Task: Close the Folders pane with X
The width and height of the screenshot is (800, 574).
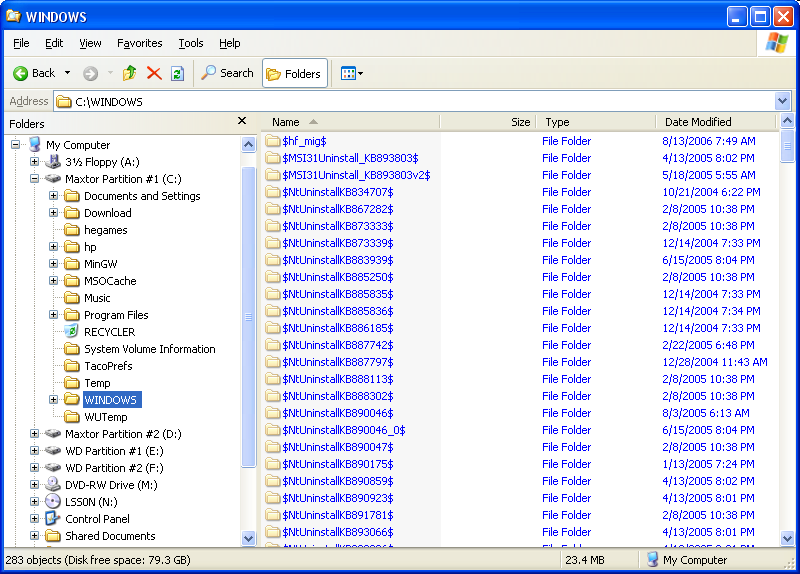Action: 241,121
